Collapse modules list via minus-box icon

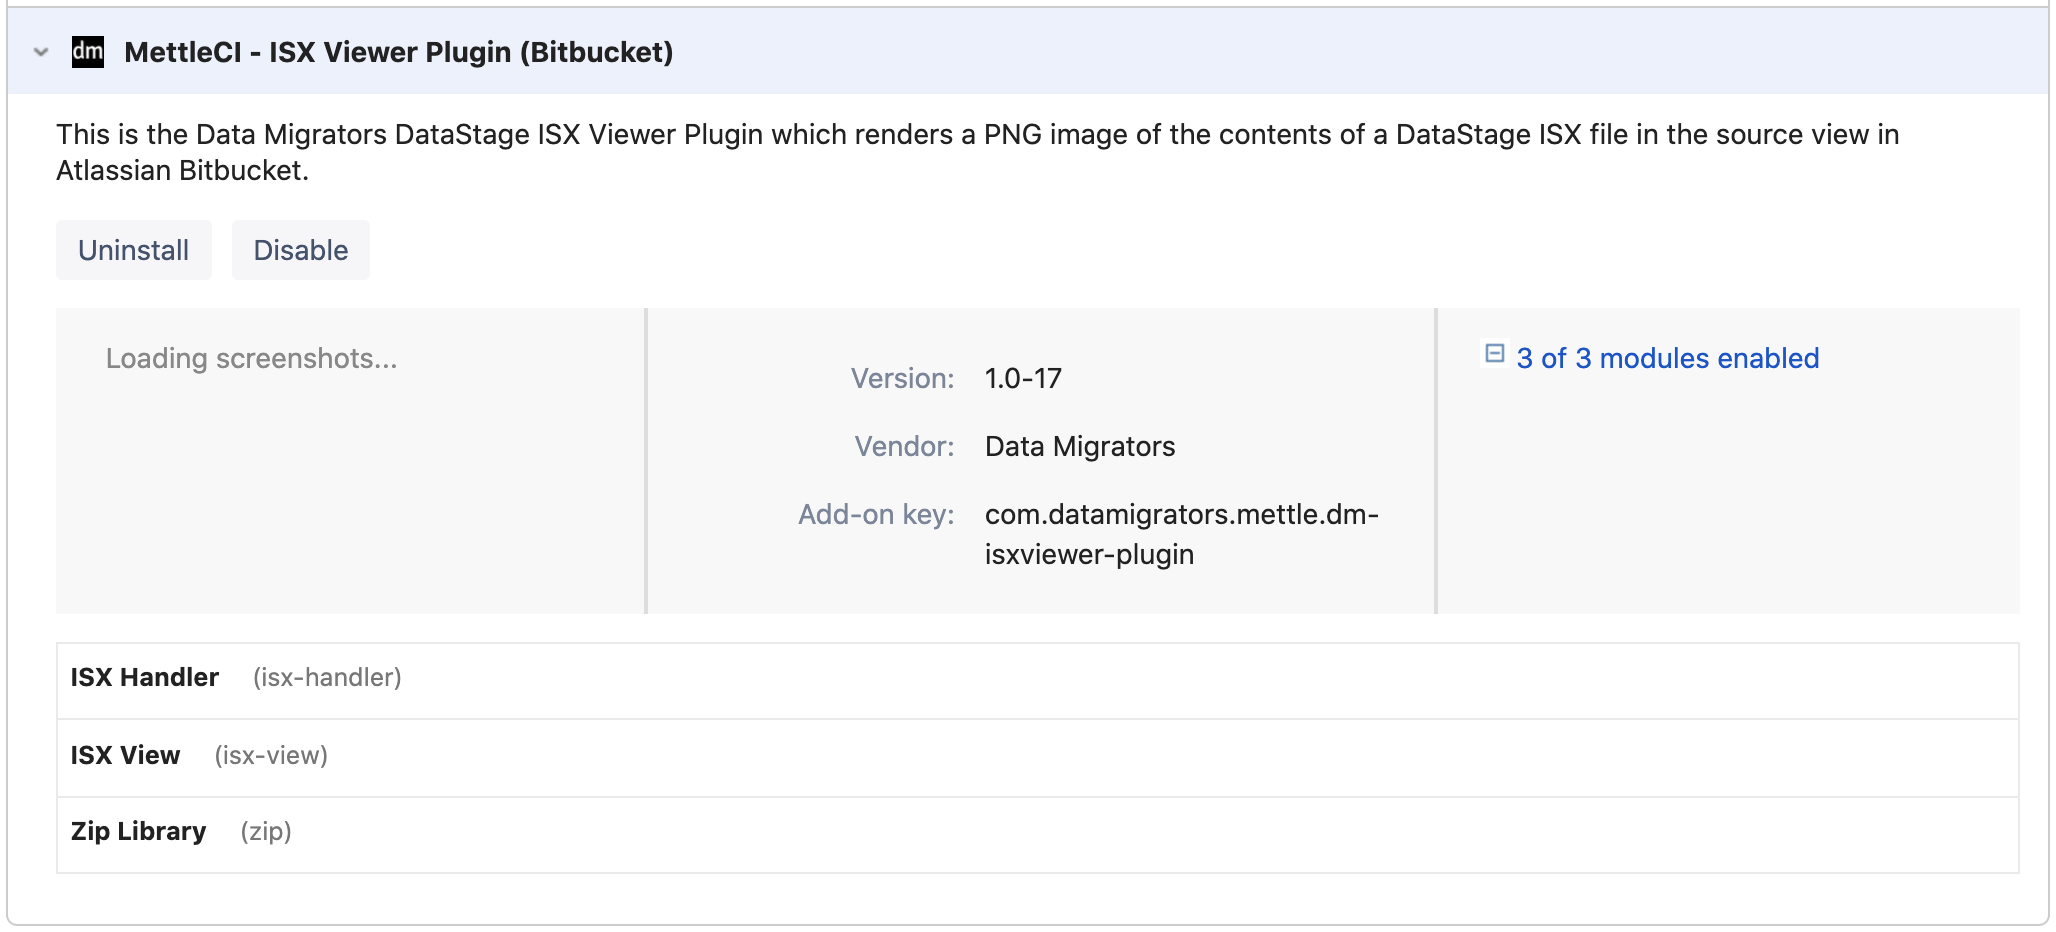1494,354
